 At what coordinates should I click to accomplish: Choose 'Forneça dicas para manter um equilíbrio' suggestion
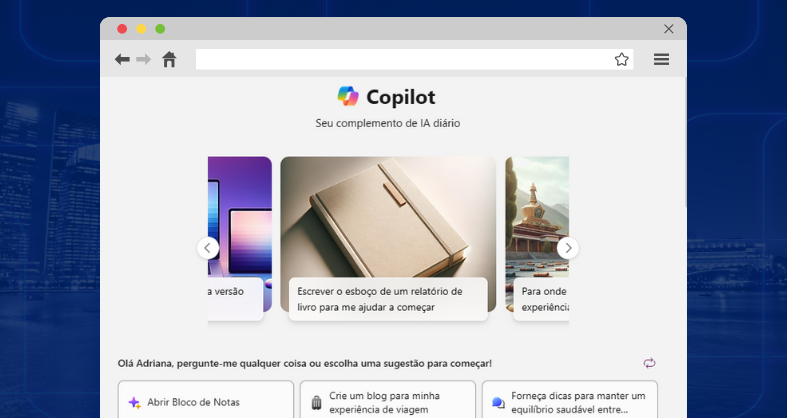click(570, 399)
